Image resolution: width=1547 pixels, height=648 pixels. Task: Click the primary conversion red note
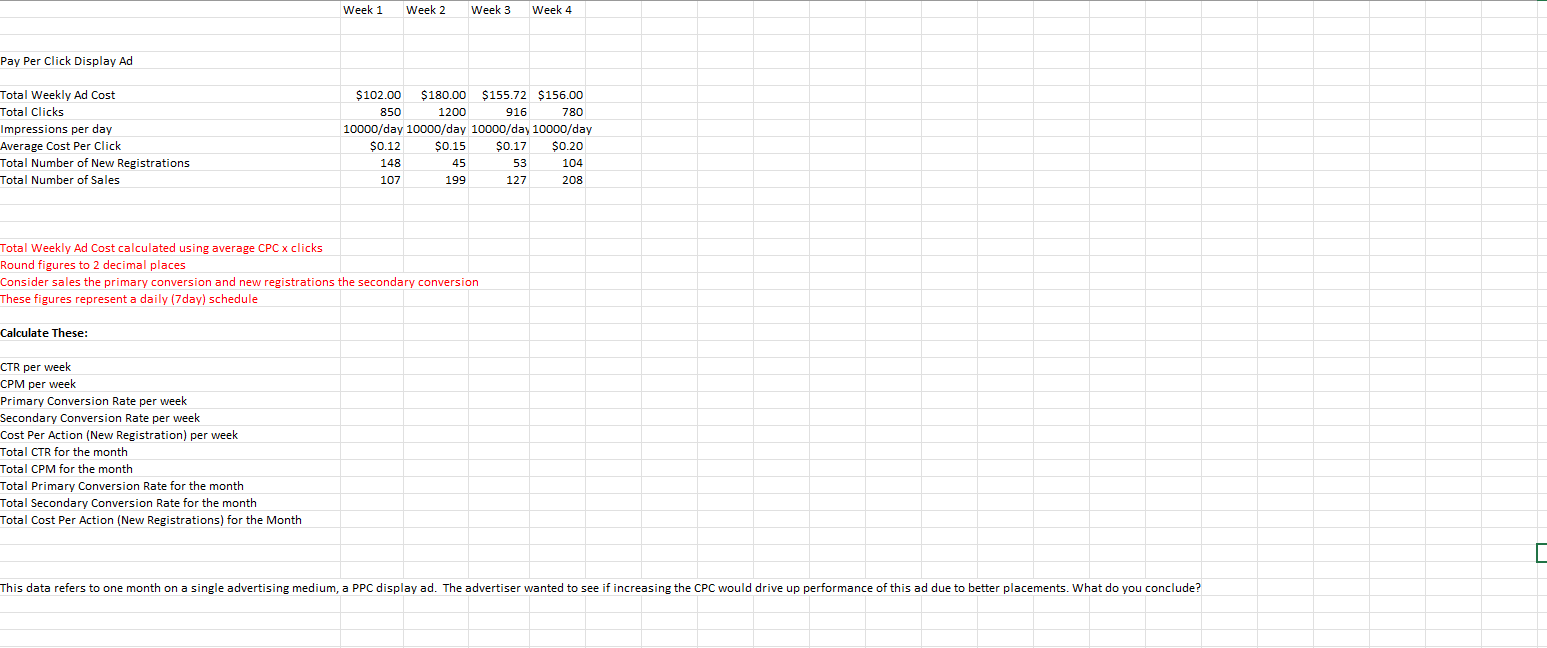[239, 282]
